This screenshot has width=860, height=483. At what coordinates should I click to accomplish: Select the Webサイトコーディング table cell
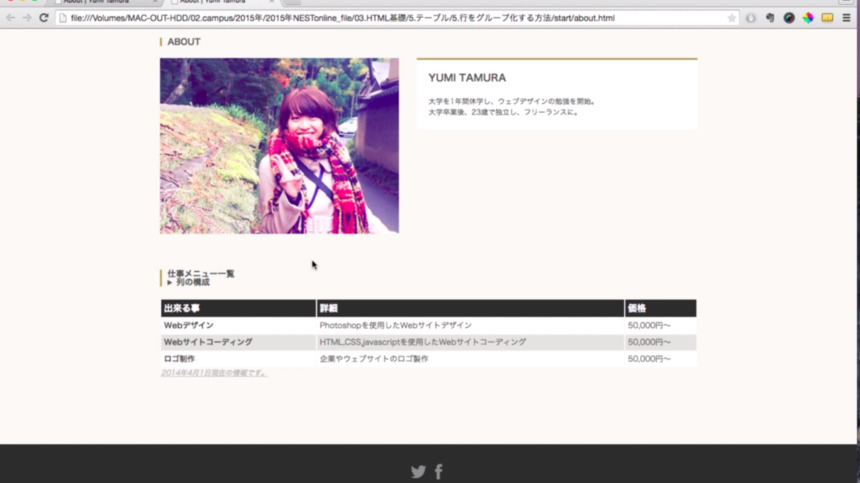tap(239, 342)
